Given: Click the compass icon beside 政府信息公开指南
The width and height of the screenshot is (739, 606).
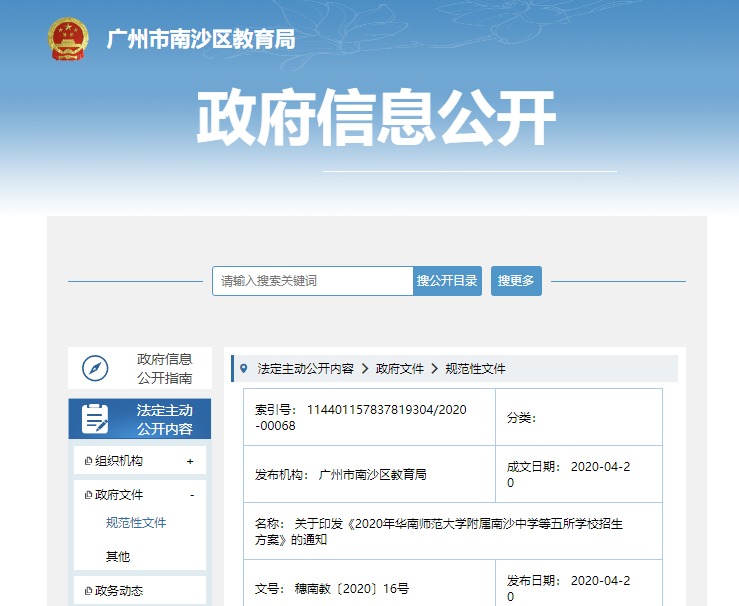Looking at the screenshot, I should click(x=95, y=368).
